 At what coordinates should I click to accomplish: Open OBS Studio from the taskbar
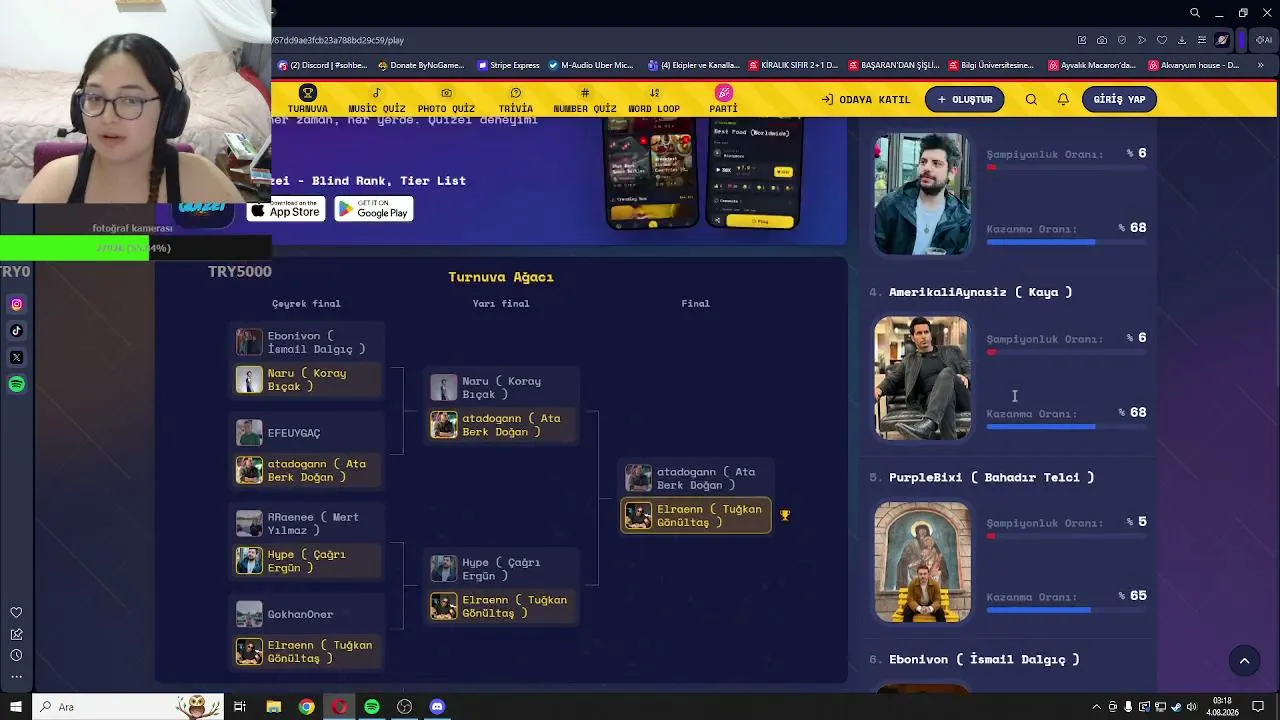click(x=404, y=707)
